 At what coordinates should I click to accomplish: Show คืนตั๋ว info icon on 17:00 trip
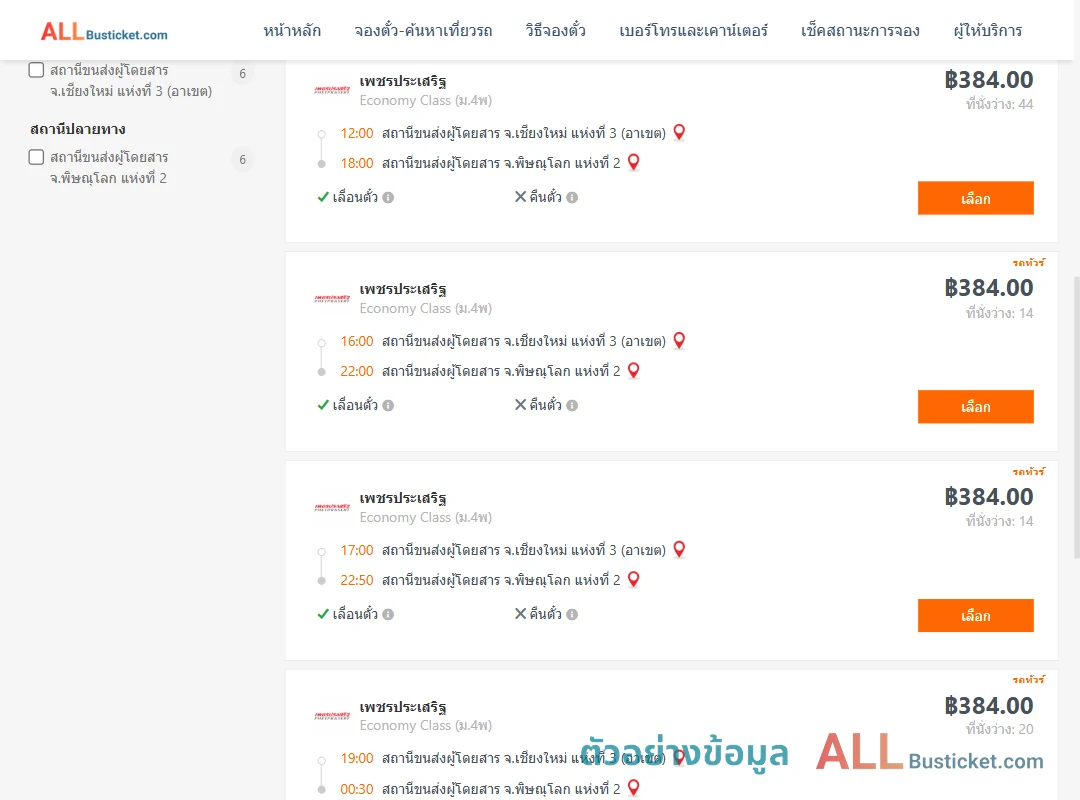572,615
